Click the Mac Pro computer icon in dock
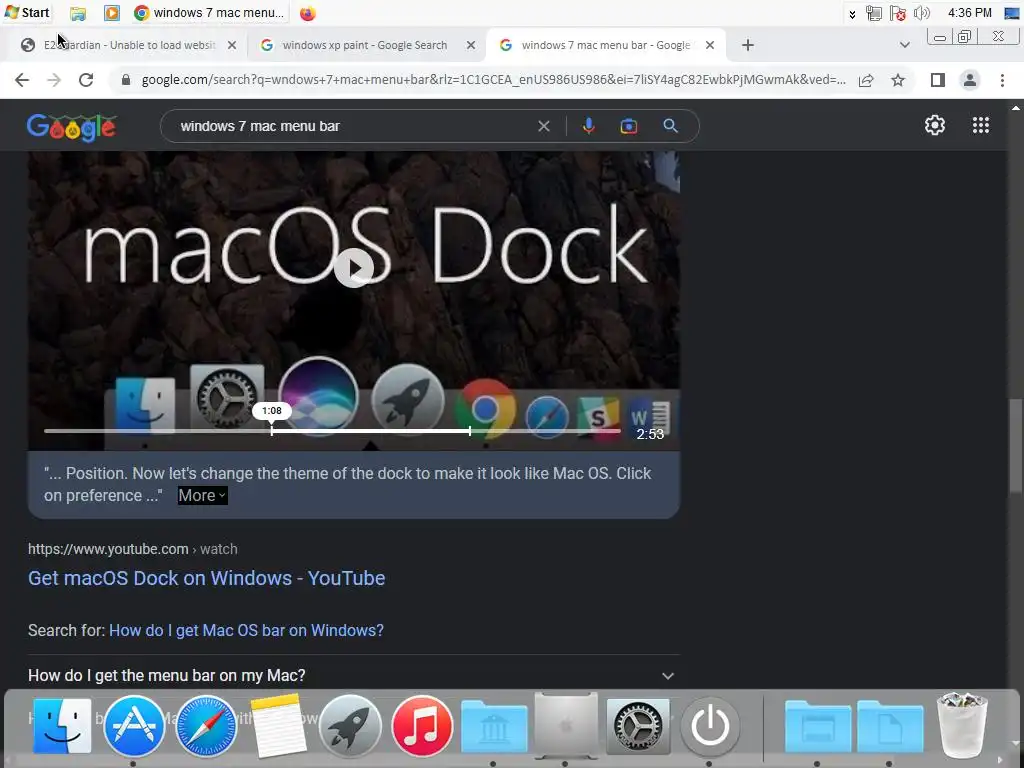 (x=566, y=726)
